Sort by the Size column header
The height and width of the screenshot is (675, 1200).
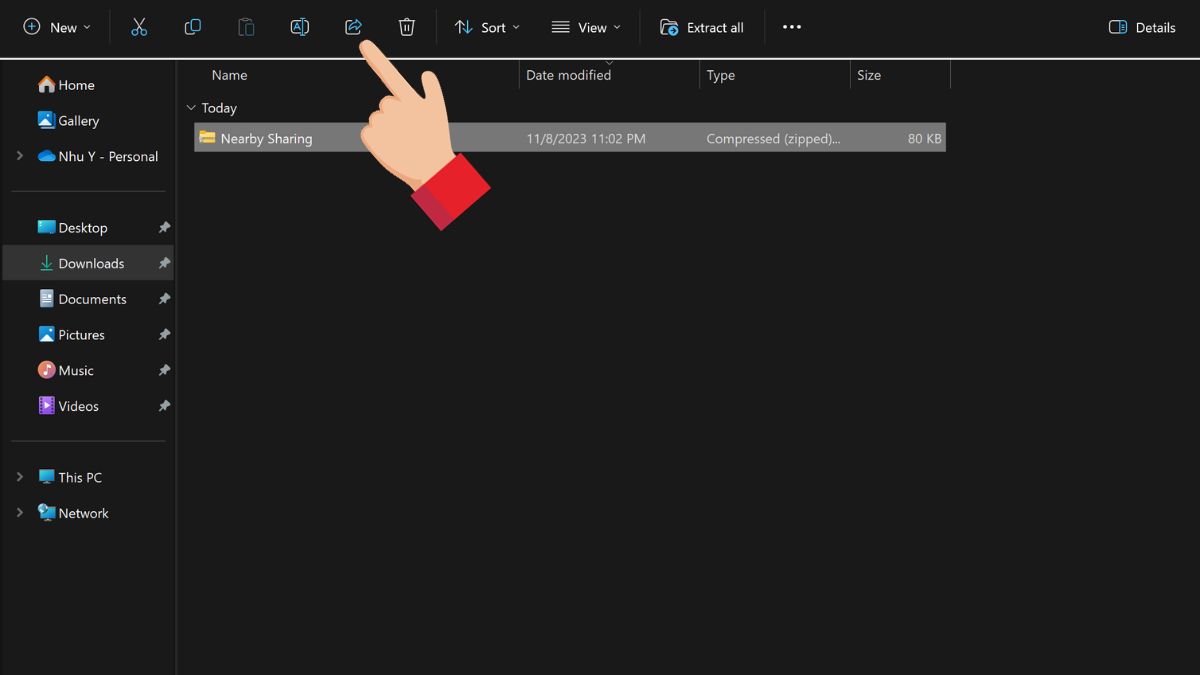[x=868, y=74]
